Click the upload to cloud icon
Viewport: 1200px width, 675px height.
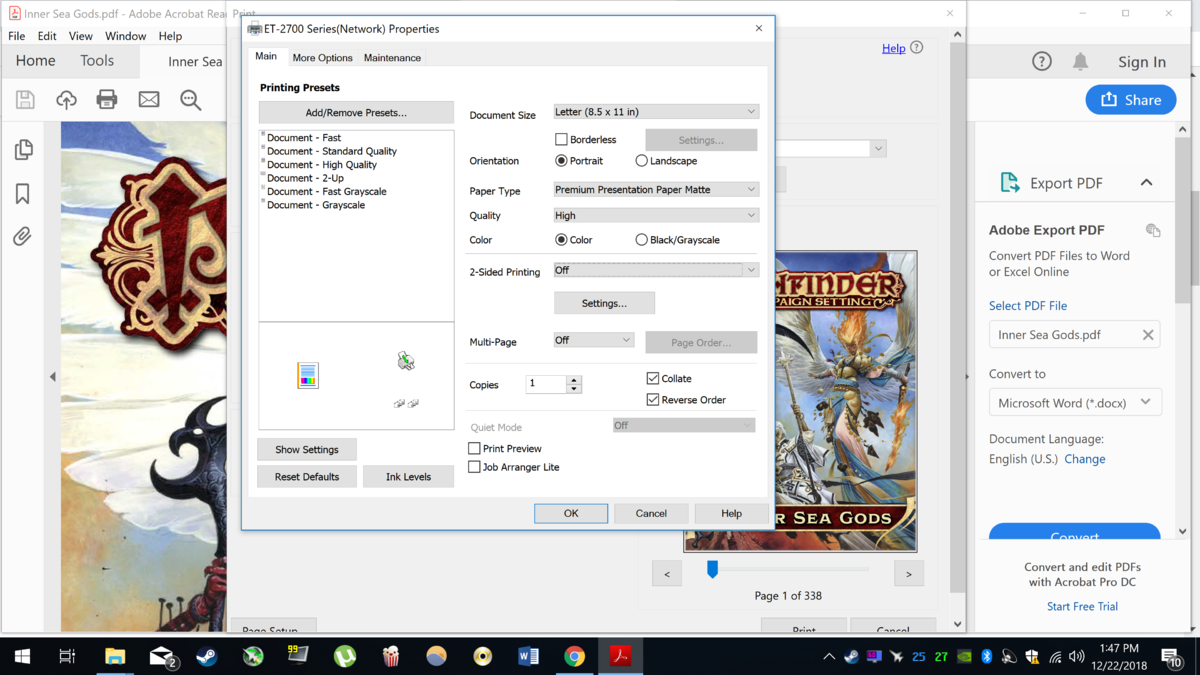(66, 99)
